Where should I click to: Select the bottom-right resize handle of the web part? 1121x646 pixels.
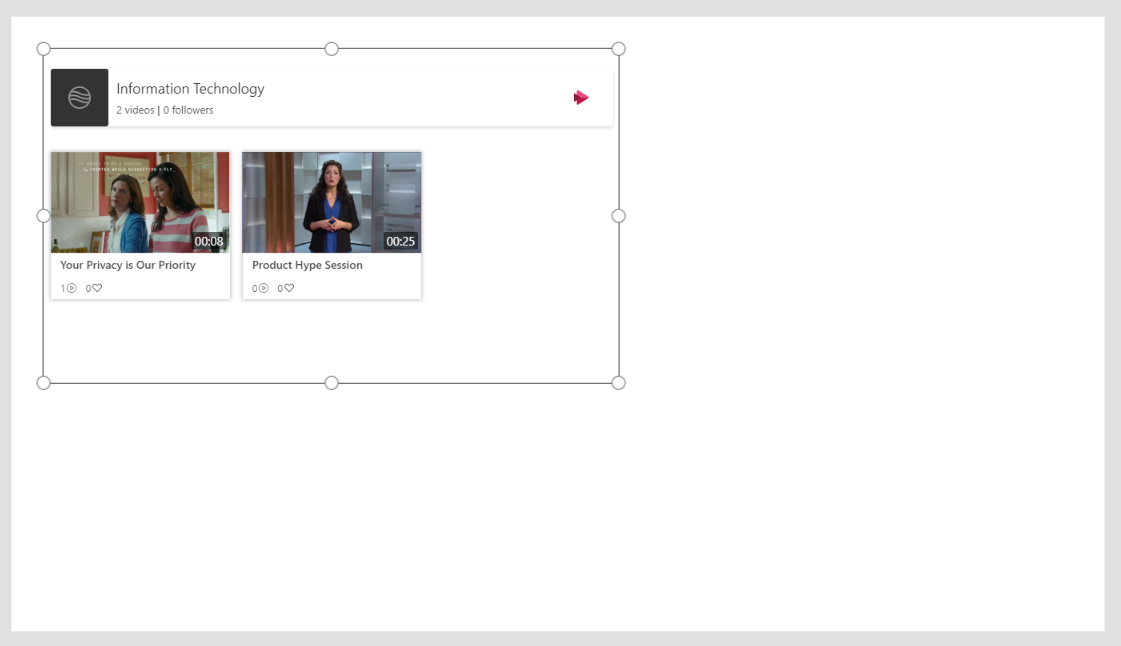pos(618,383)
